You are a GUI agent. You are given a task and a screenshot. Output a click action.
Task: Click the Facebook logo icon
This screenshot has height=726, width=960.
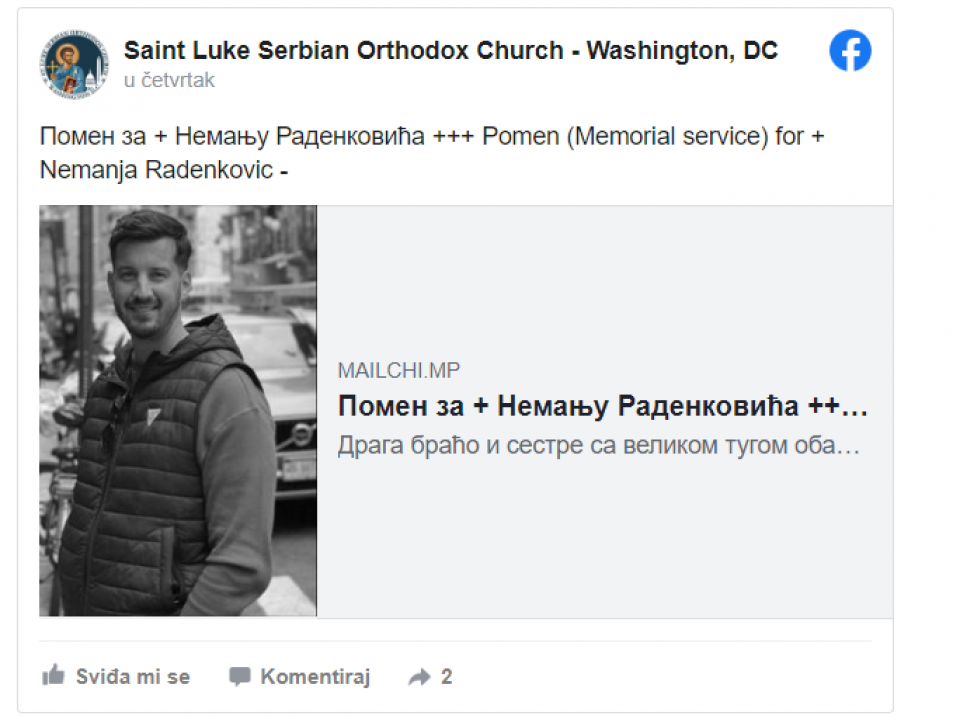[850, 50]
